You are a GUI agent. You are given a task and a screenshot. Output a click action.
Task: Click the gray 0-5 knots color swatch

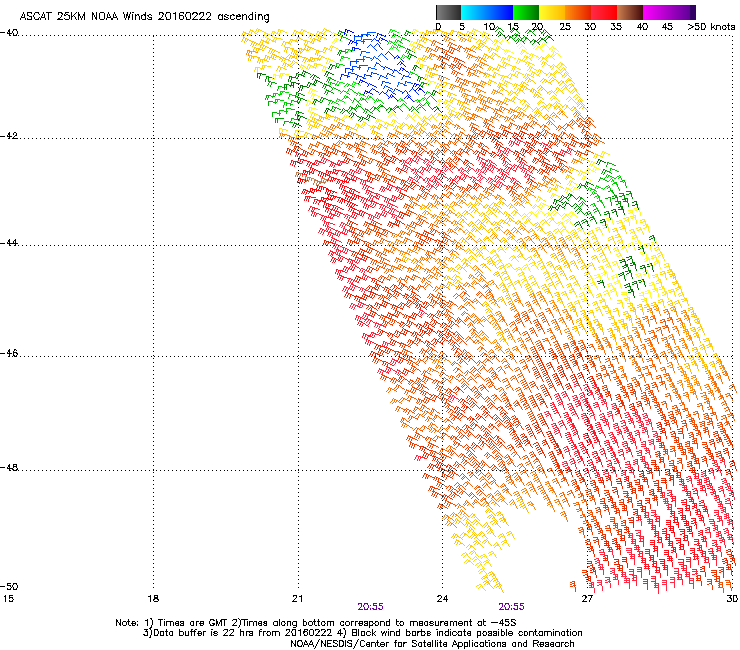[448, 12]
